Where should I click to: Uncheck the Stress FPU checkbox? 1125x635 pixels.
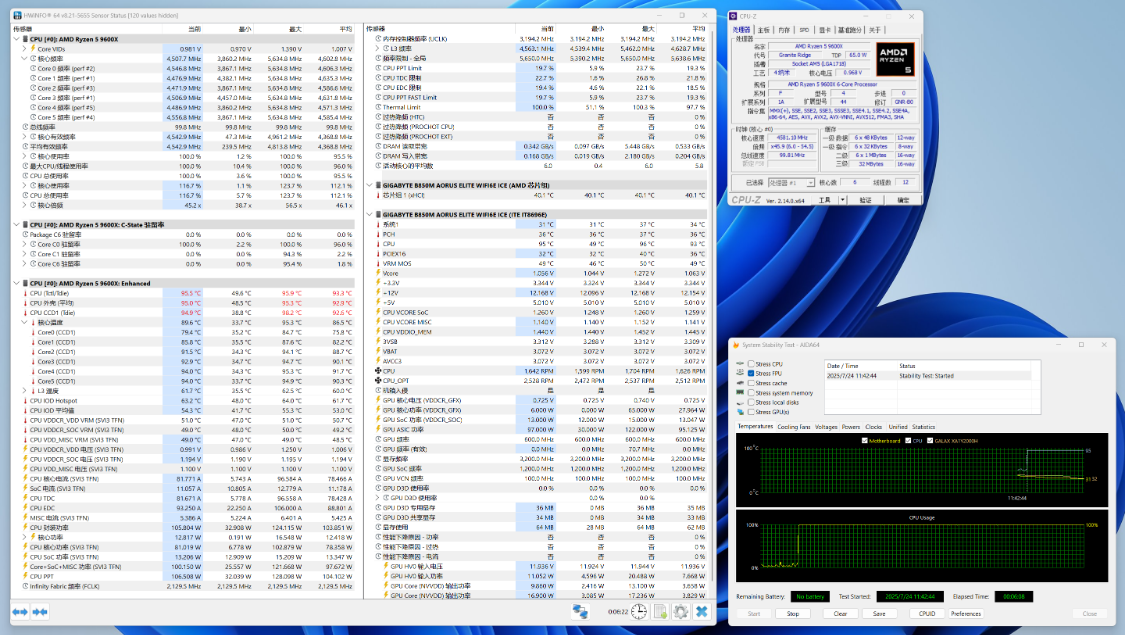[x=751, y=373]
